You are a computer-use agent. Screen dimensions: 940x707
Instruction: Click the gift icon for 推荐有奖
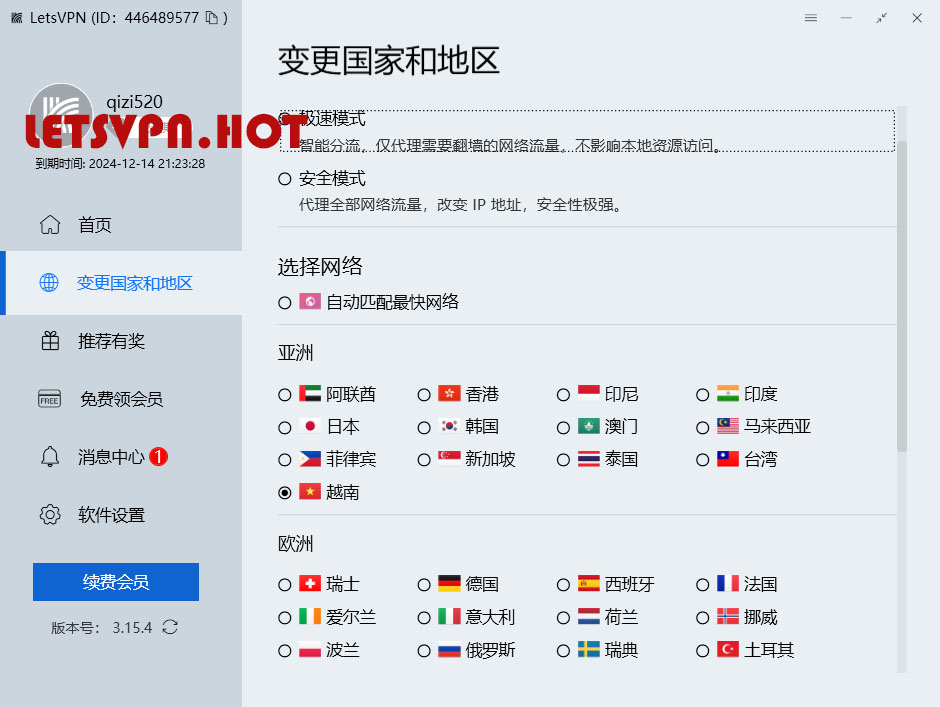click(50, 341)
